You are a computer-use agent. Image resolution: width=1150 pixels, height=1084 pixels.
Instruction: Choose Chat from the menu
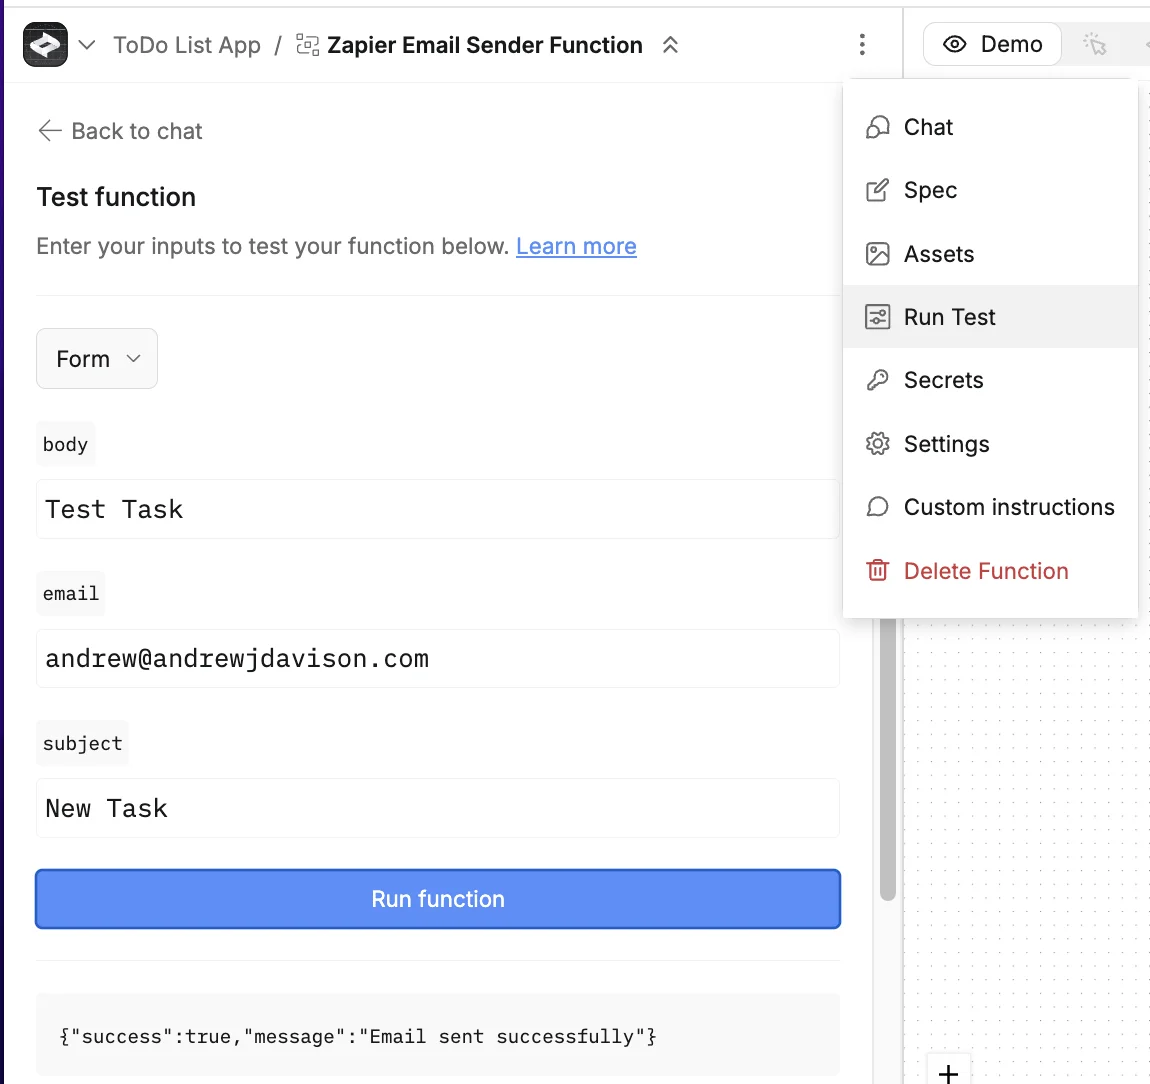(x=990, y=127)
